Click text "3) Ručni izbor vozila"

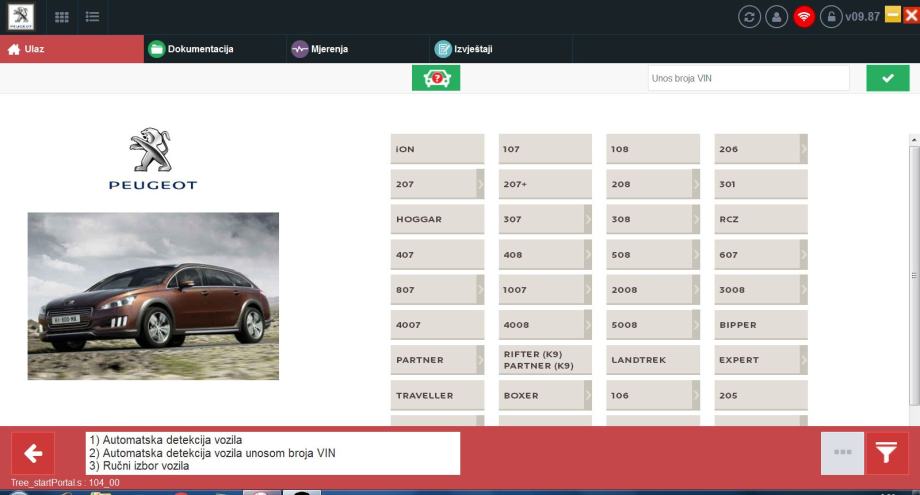[x=139, y=466]
